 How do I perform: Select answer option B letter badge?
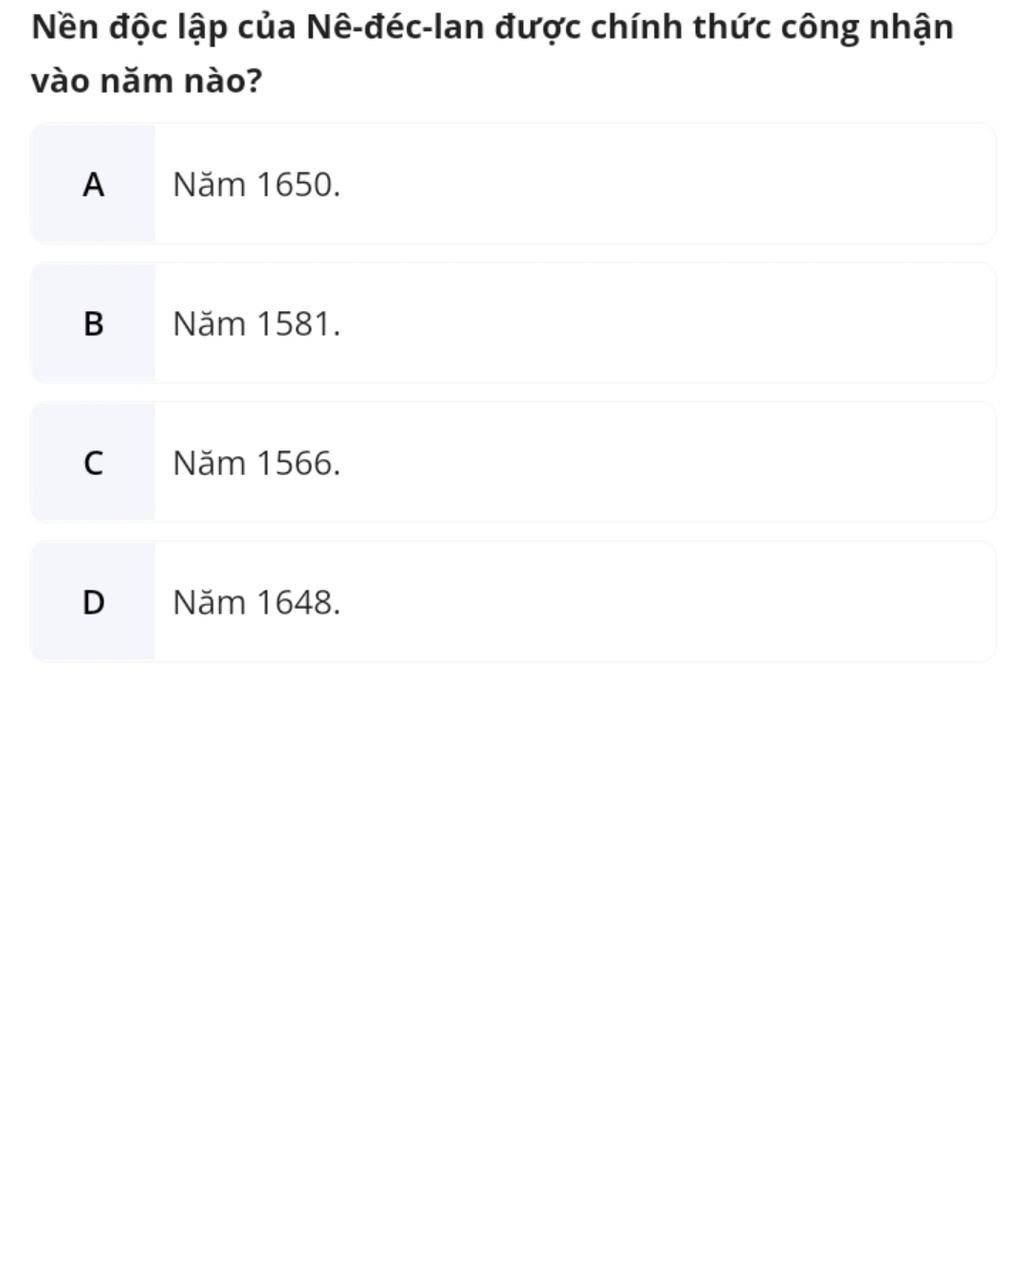click(93, 323)
